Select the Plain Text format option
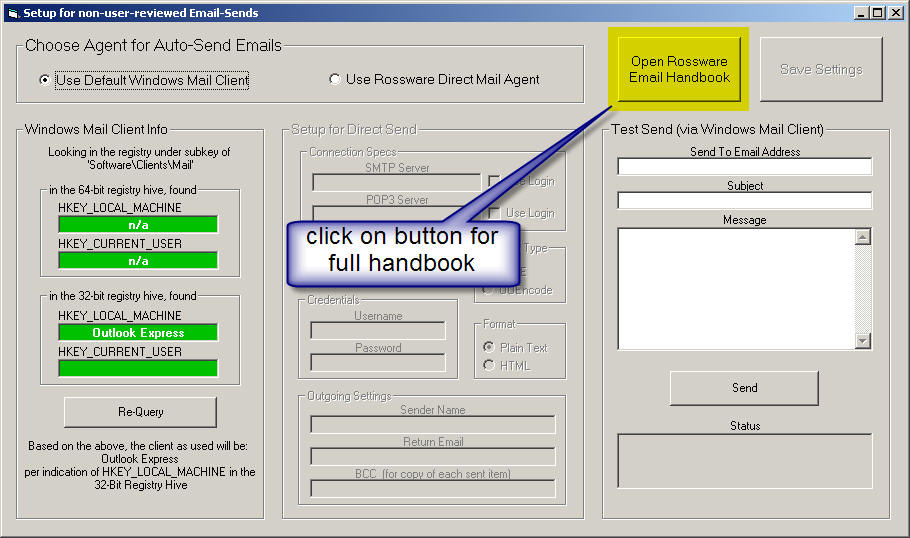 click(488, 347)
